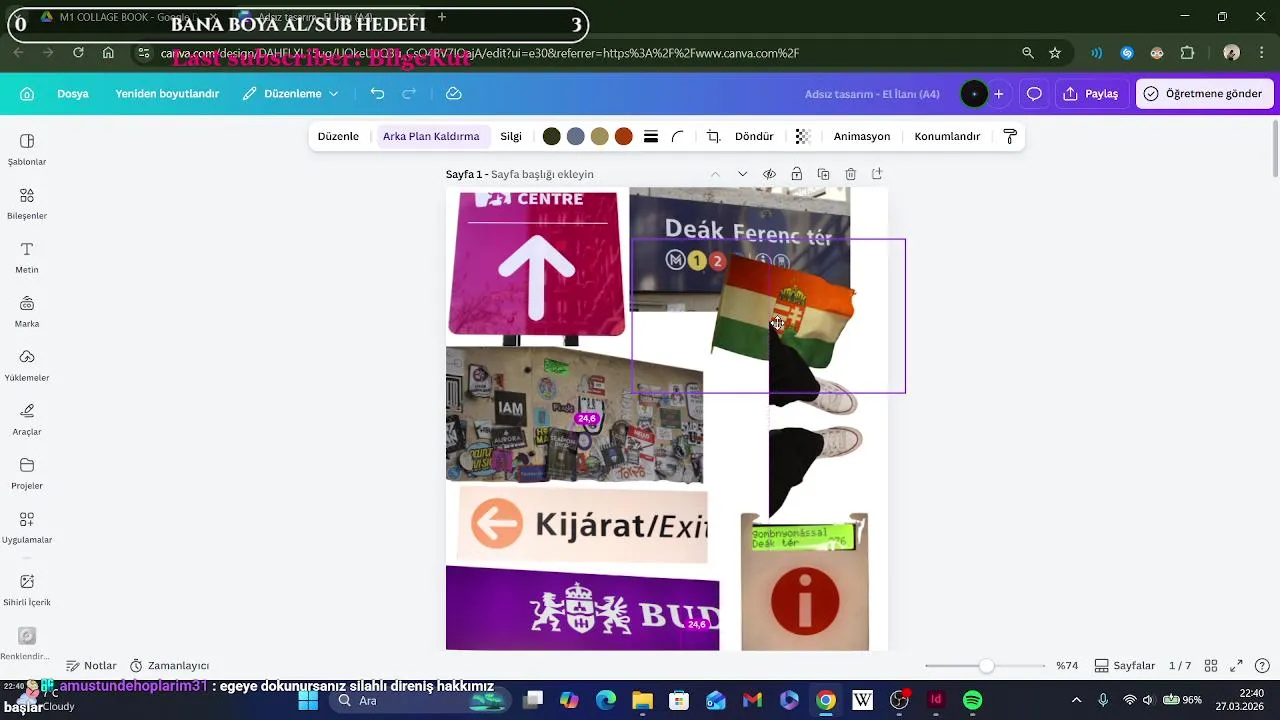Open the Uygulamalar apps panel
Image resolution: width=1280 pixels, height=720 pixels.
[x=27, y=527]
